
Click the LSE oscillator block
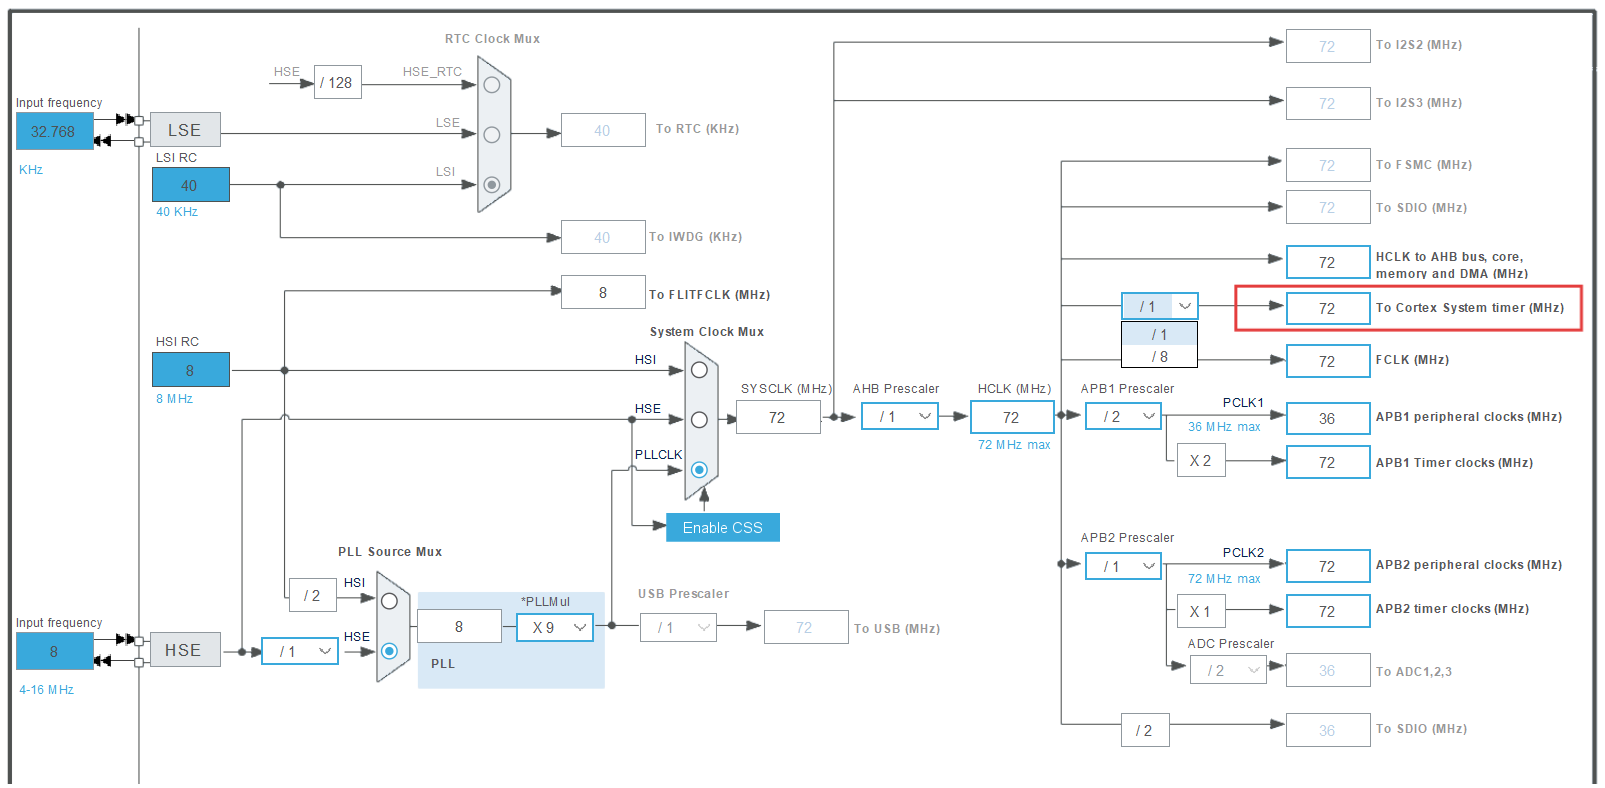coord(185,130)
